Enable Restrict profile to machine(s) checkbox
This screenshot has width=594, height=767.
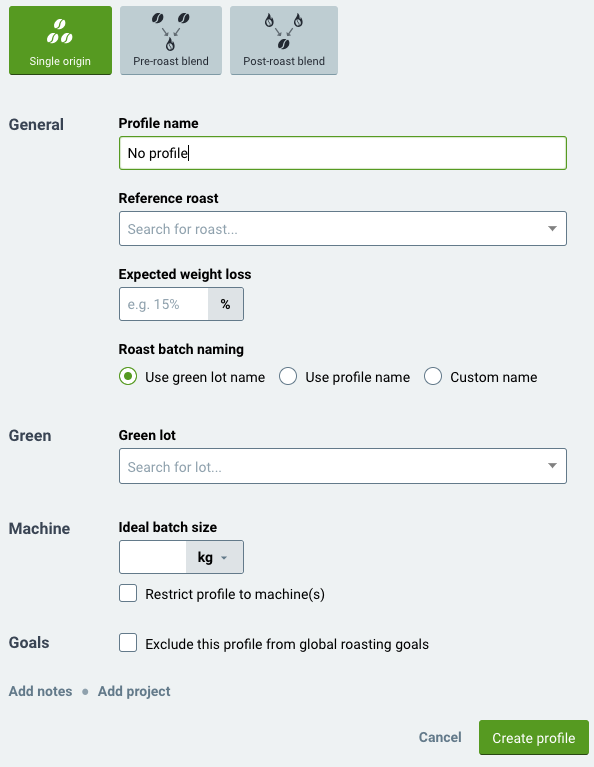(x=128, y=593)
